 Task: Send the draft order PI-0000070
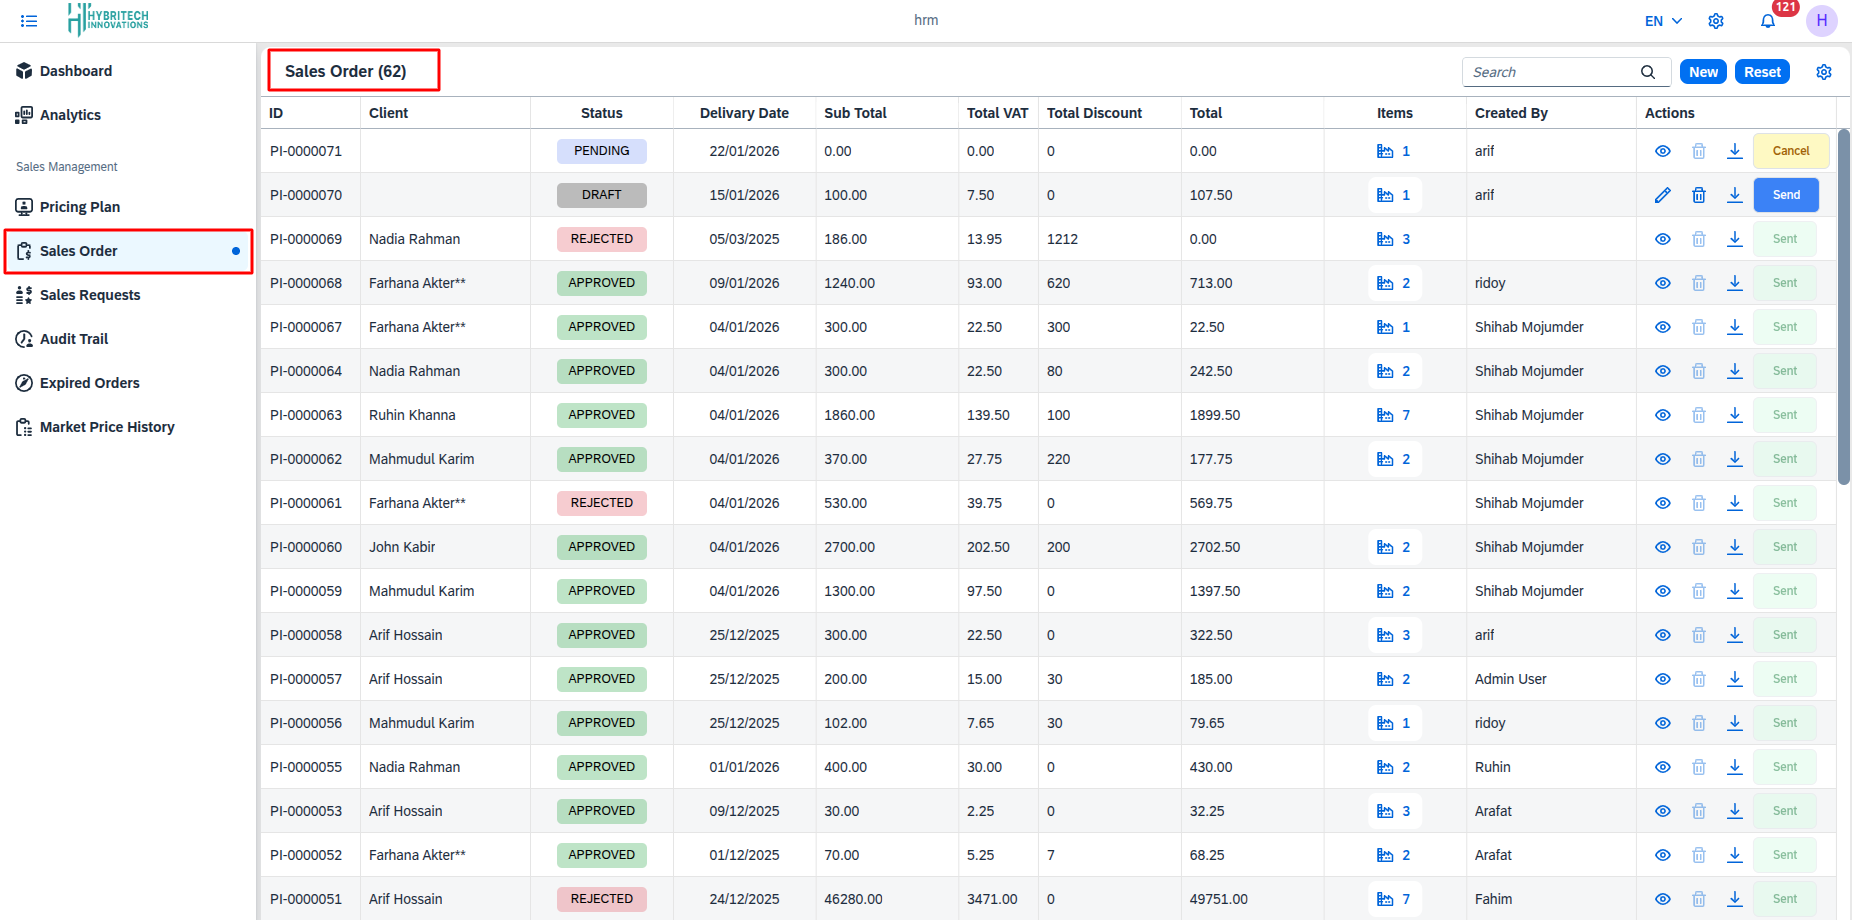point(1786,195)
